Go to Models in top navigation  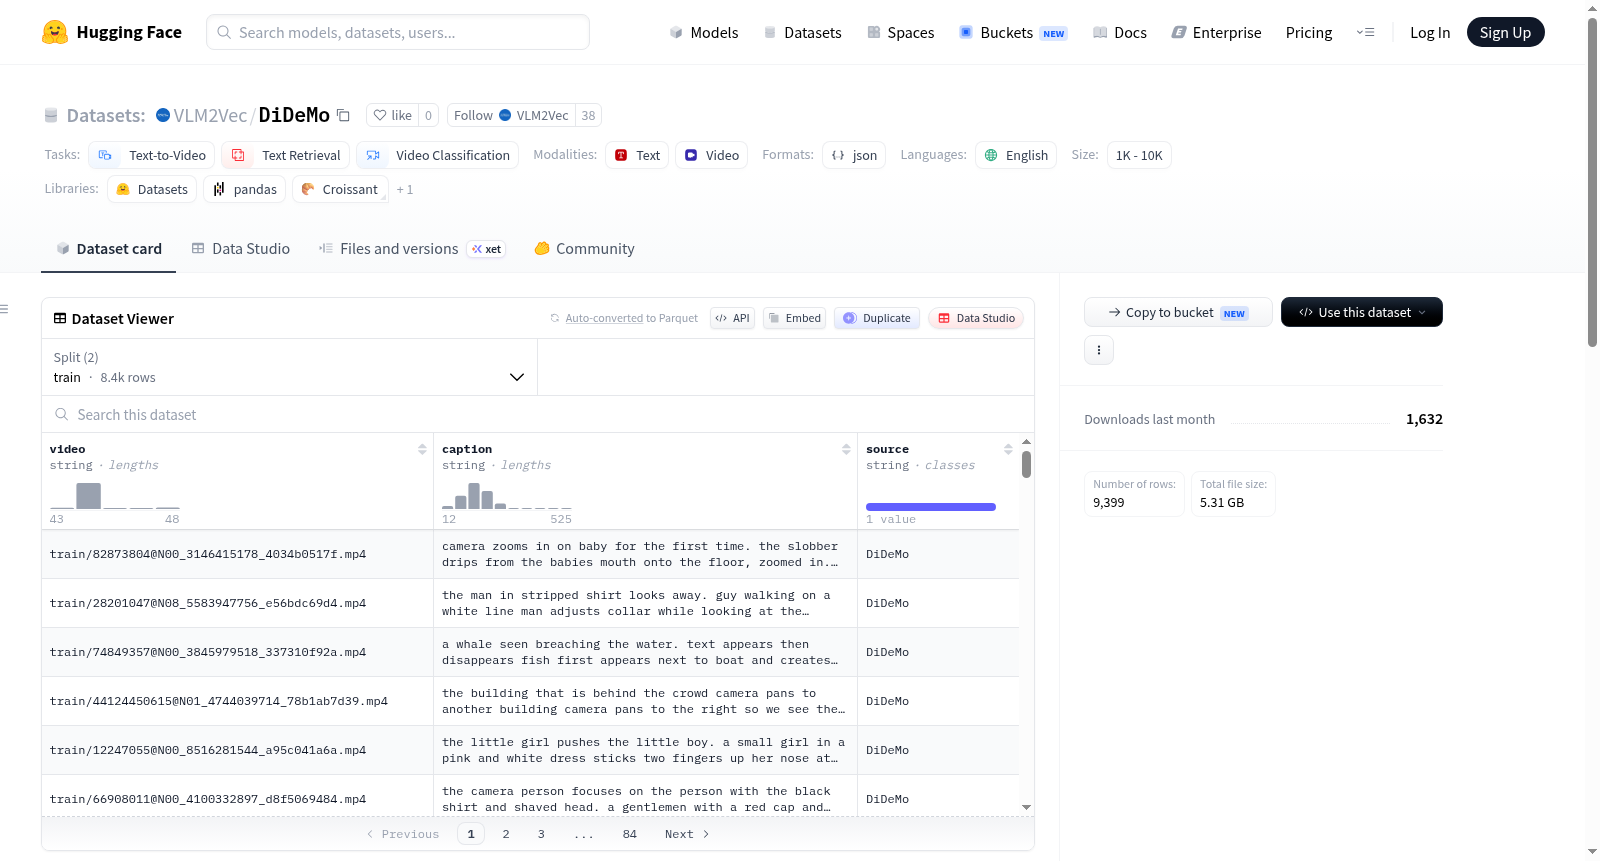pyautogui.click(x=704, y=32)
